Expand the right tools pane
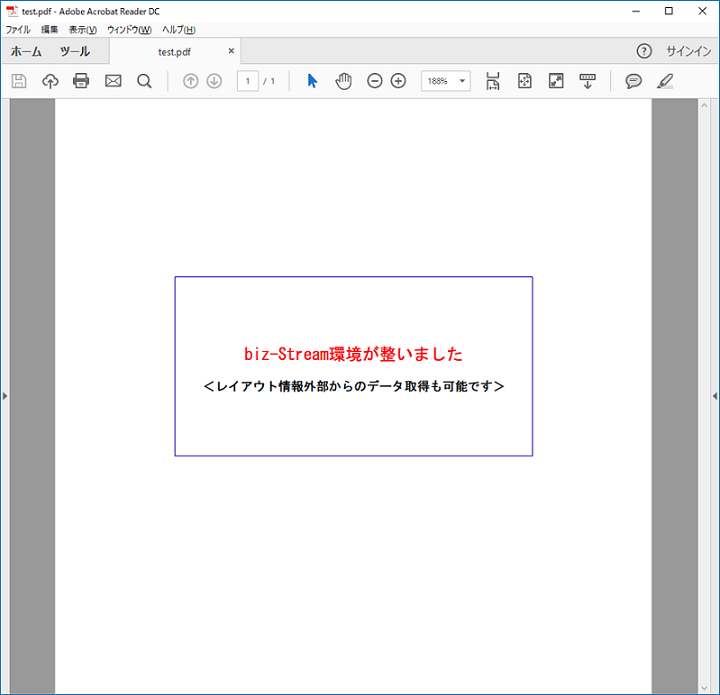The width and height of the screenshot is (720, 695). tap(715, 396)
